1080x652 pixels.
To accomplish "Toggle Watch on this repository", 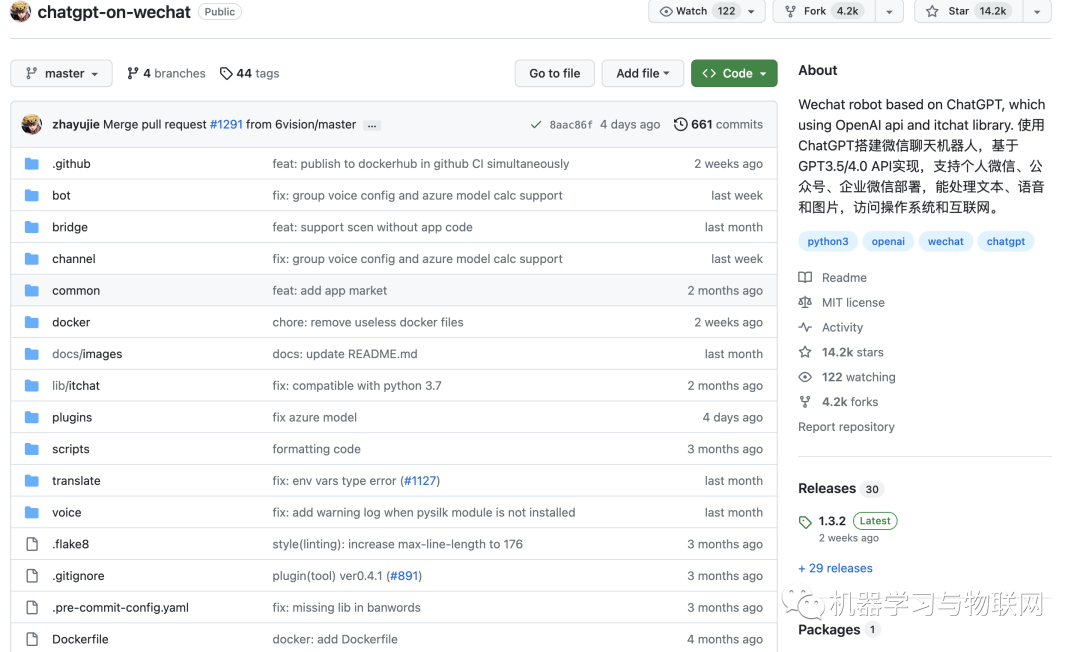I will coord(698,11).
